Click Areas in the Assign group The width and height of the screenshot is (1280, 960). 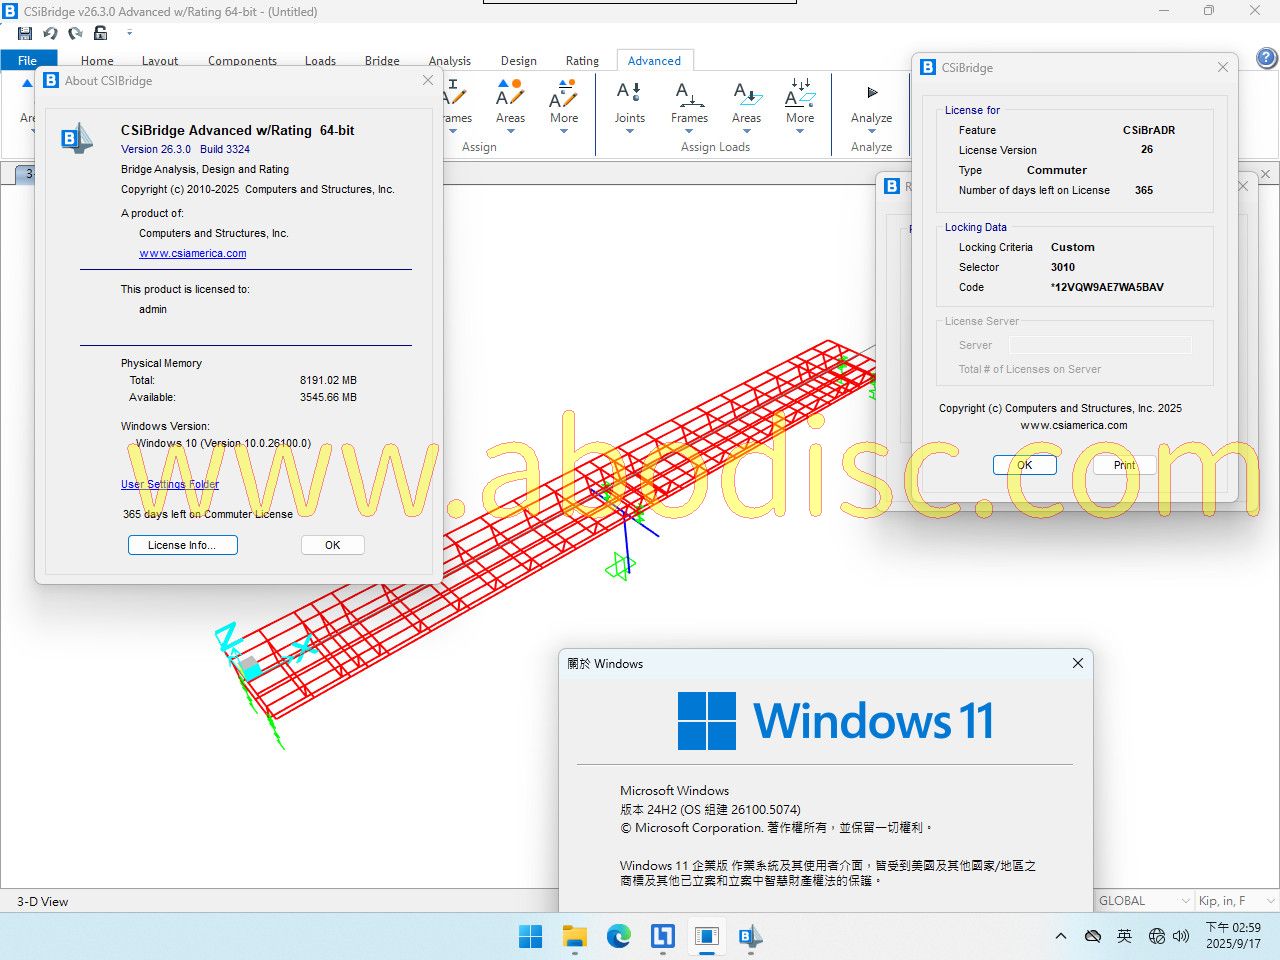[510, 104]
